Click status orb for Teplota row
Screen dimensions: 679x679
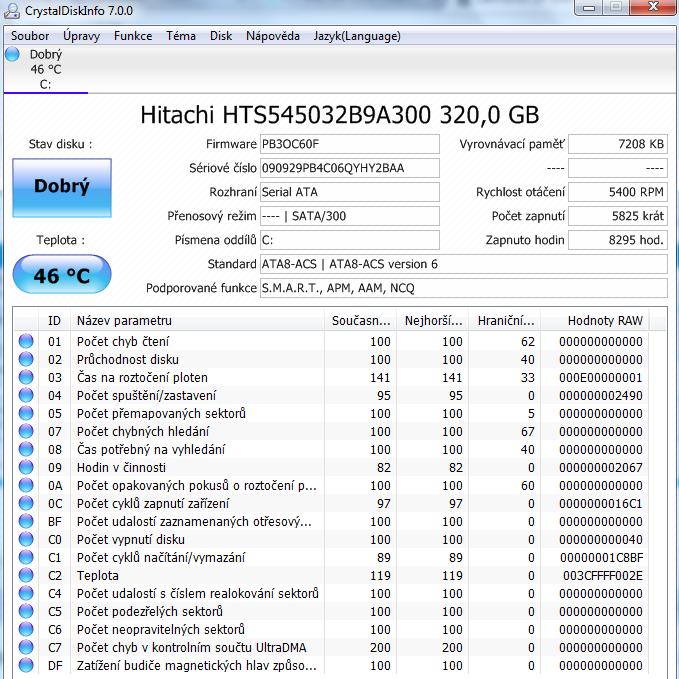point(26,575)
